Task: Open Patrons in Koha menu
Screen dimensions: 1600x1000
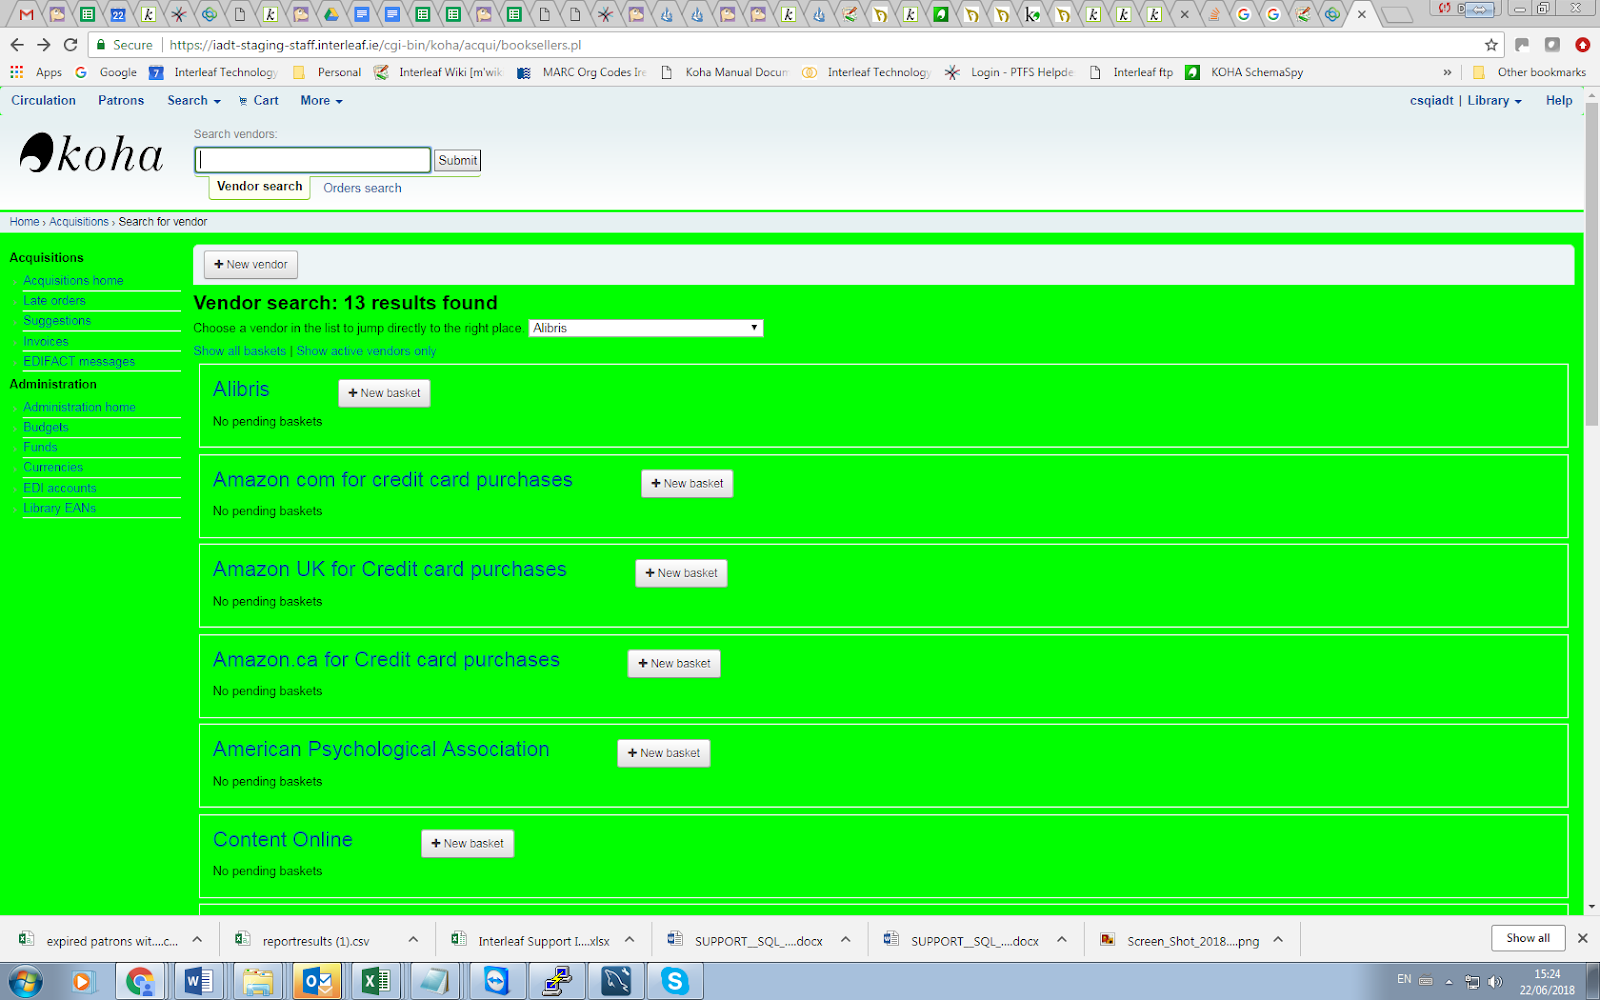Action: [x=121, y=100]
